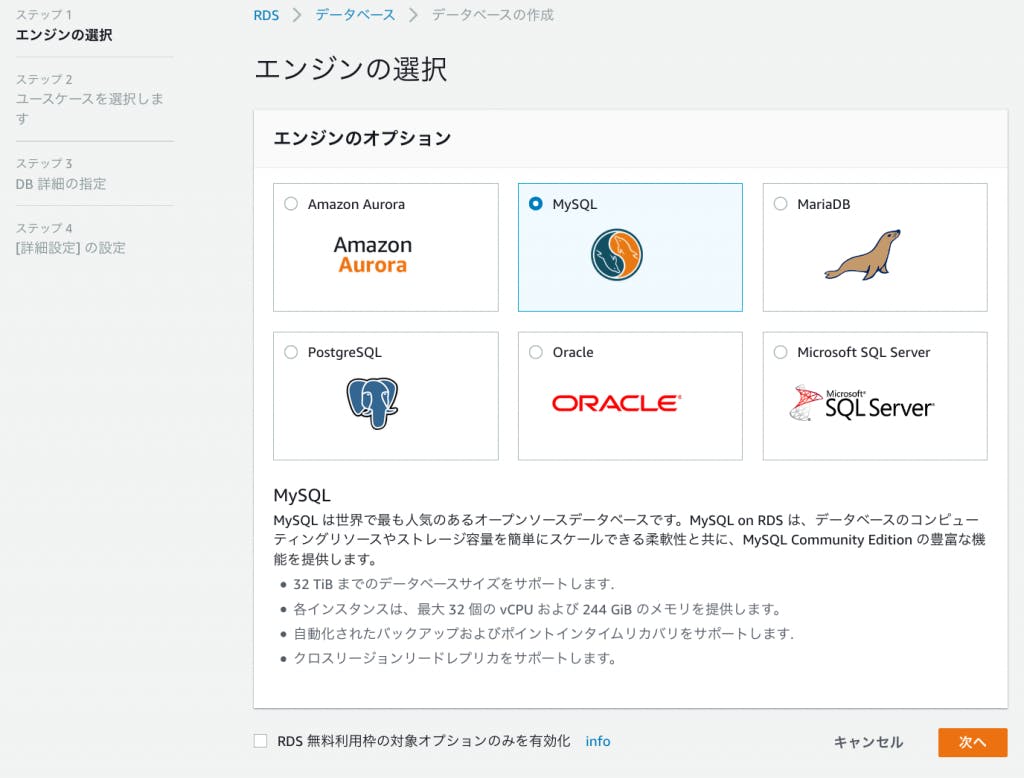1024x778 pixels.
Task: Select the Microsoft SQL Server radio button
Action: (780, 352)
